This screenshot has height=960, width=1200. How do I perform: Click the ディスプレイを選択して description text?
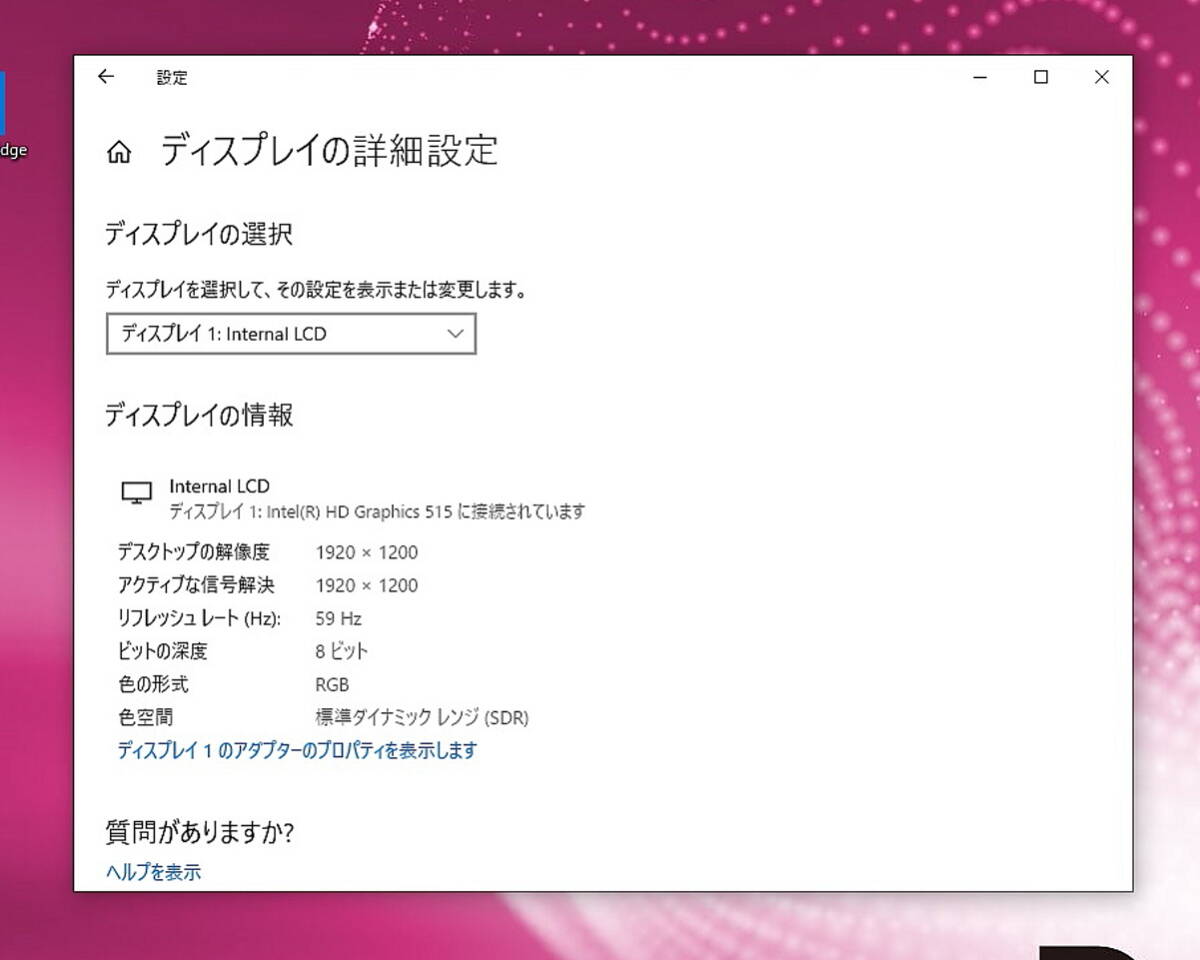tap(316, 290)
